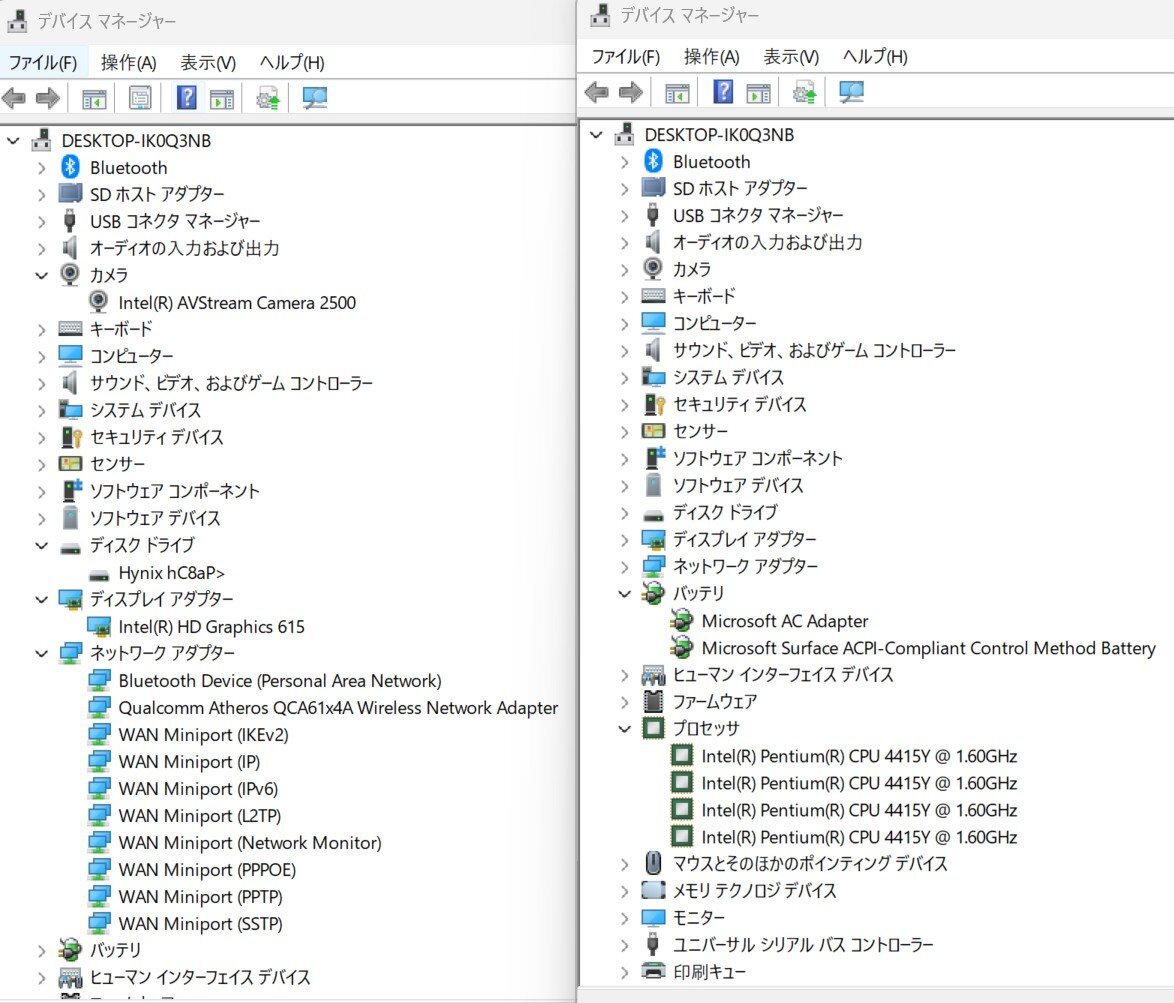The image size is (1174, 1003).
Task: Click Update driver icon in left window toolbar
Action: click(x=268, y=98)
